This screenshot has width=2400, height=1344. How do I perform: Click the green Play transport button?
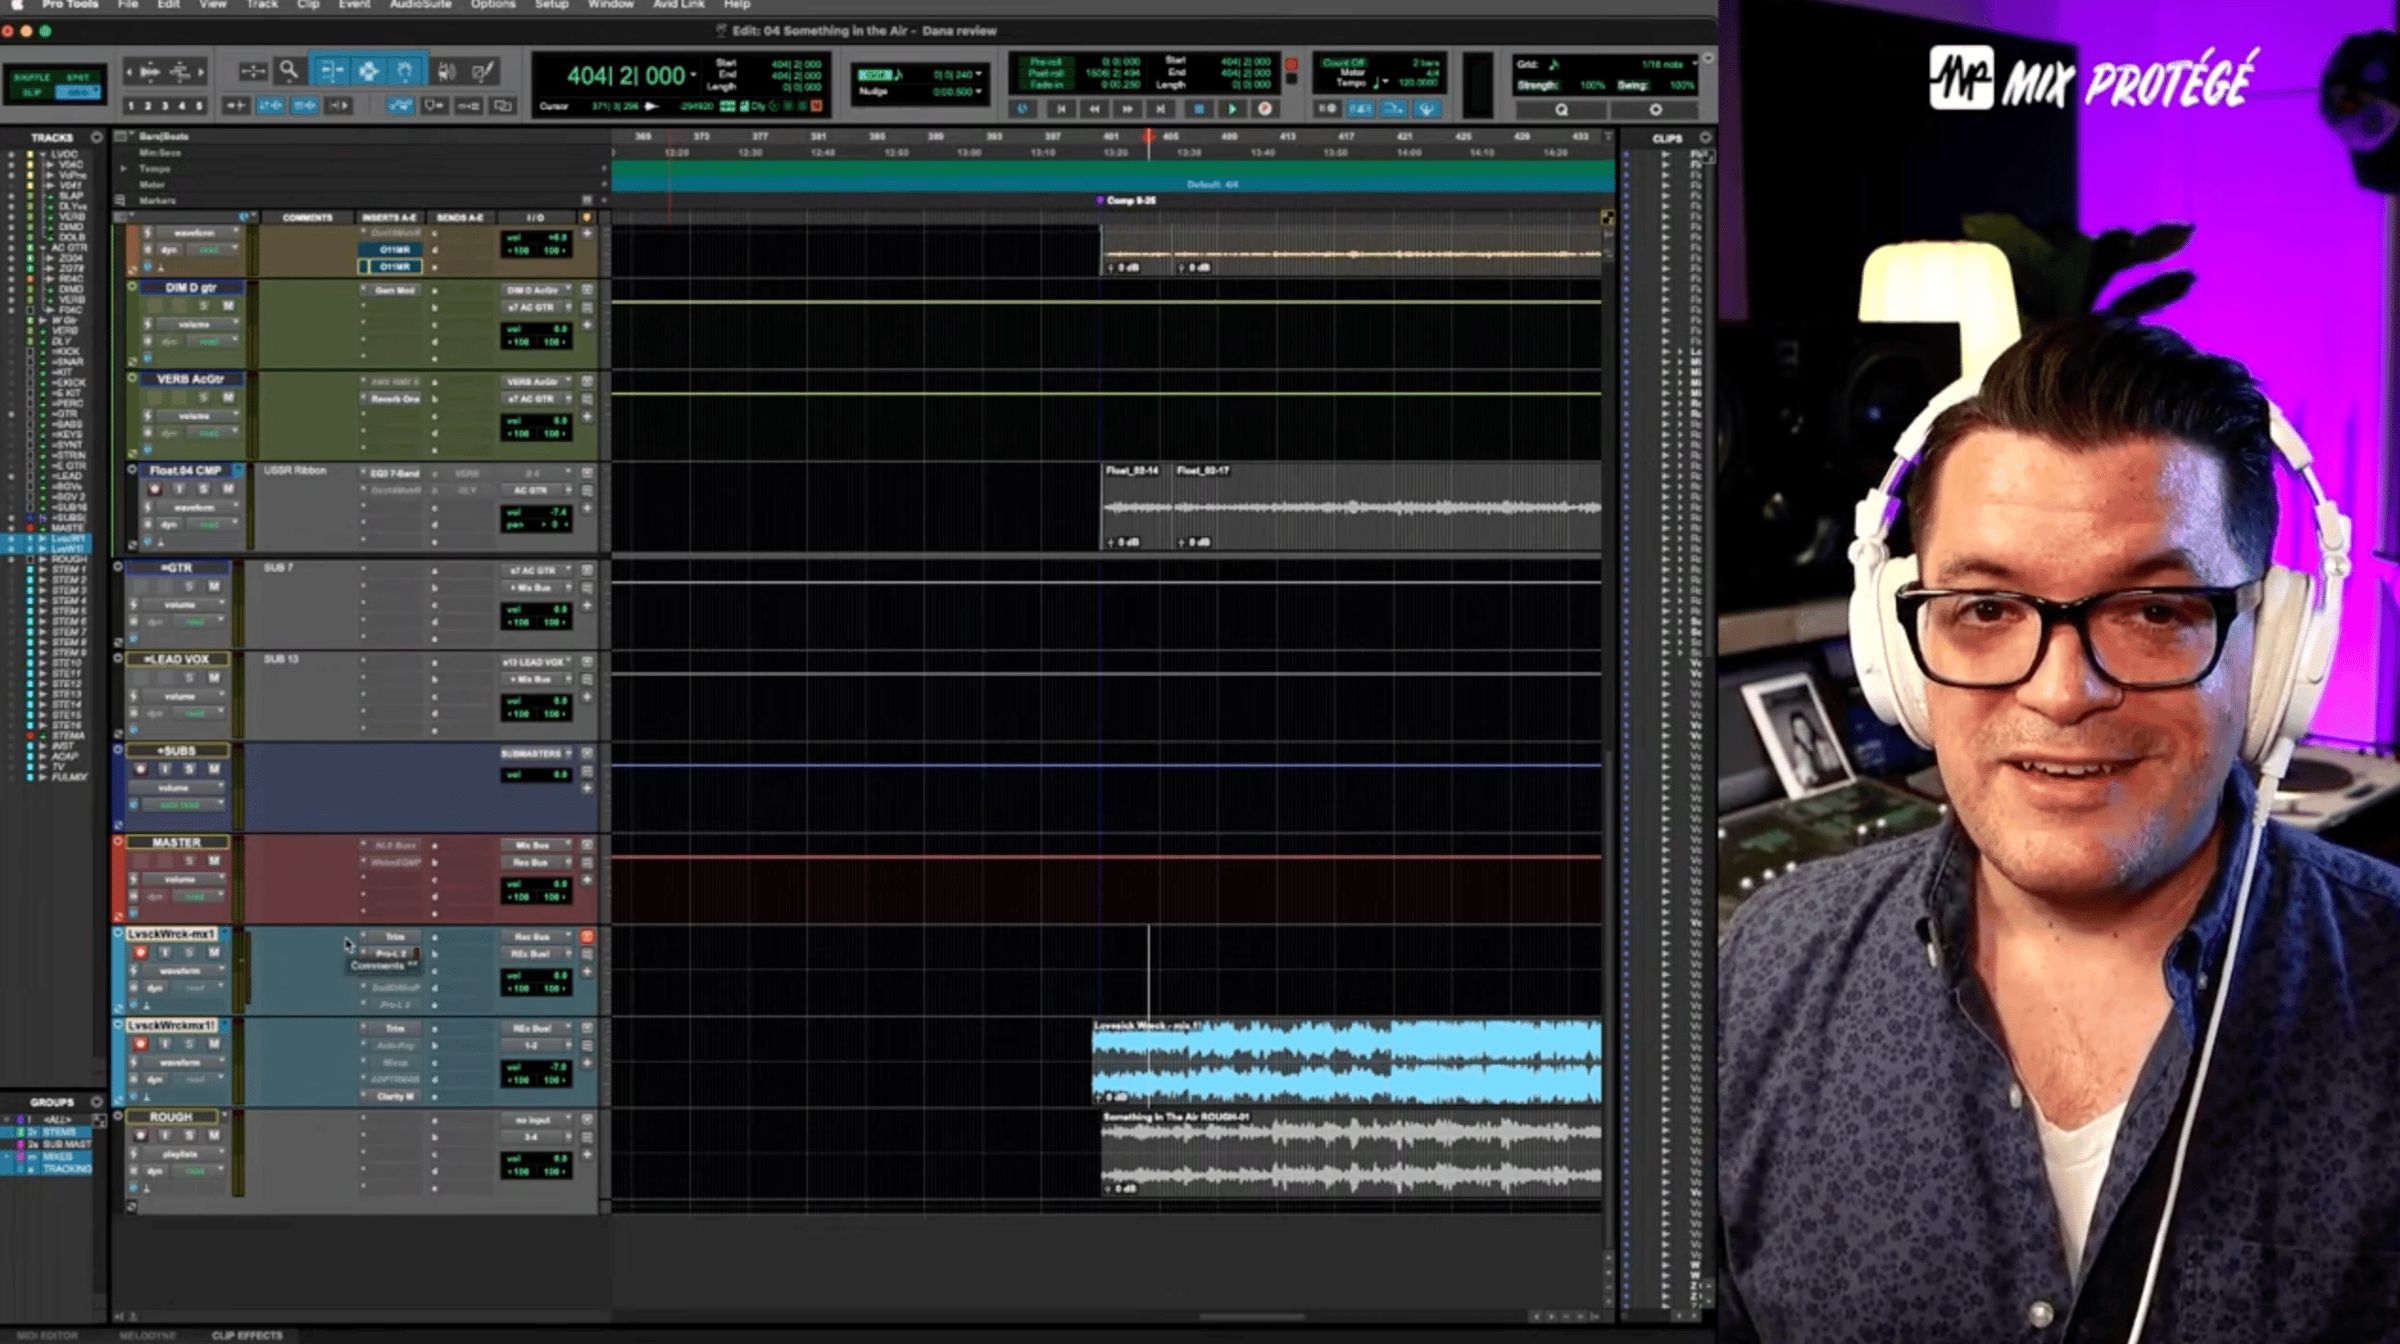point(1232,109)
